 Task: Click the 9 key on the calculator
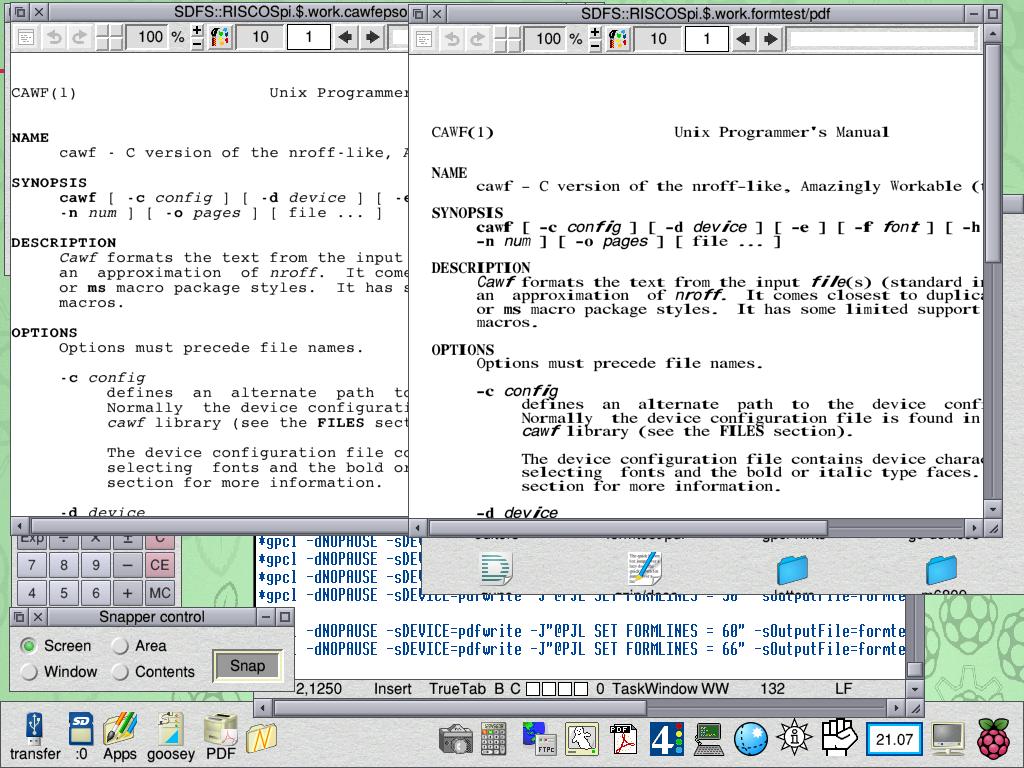point(95,565)
